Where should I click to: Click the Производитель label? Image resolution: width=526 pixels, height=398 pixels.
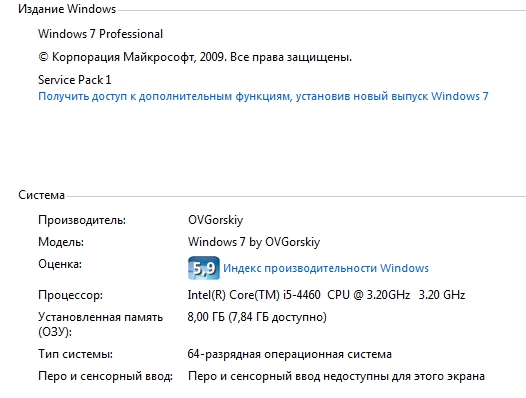pos(82,220)
